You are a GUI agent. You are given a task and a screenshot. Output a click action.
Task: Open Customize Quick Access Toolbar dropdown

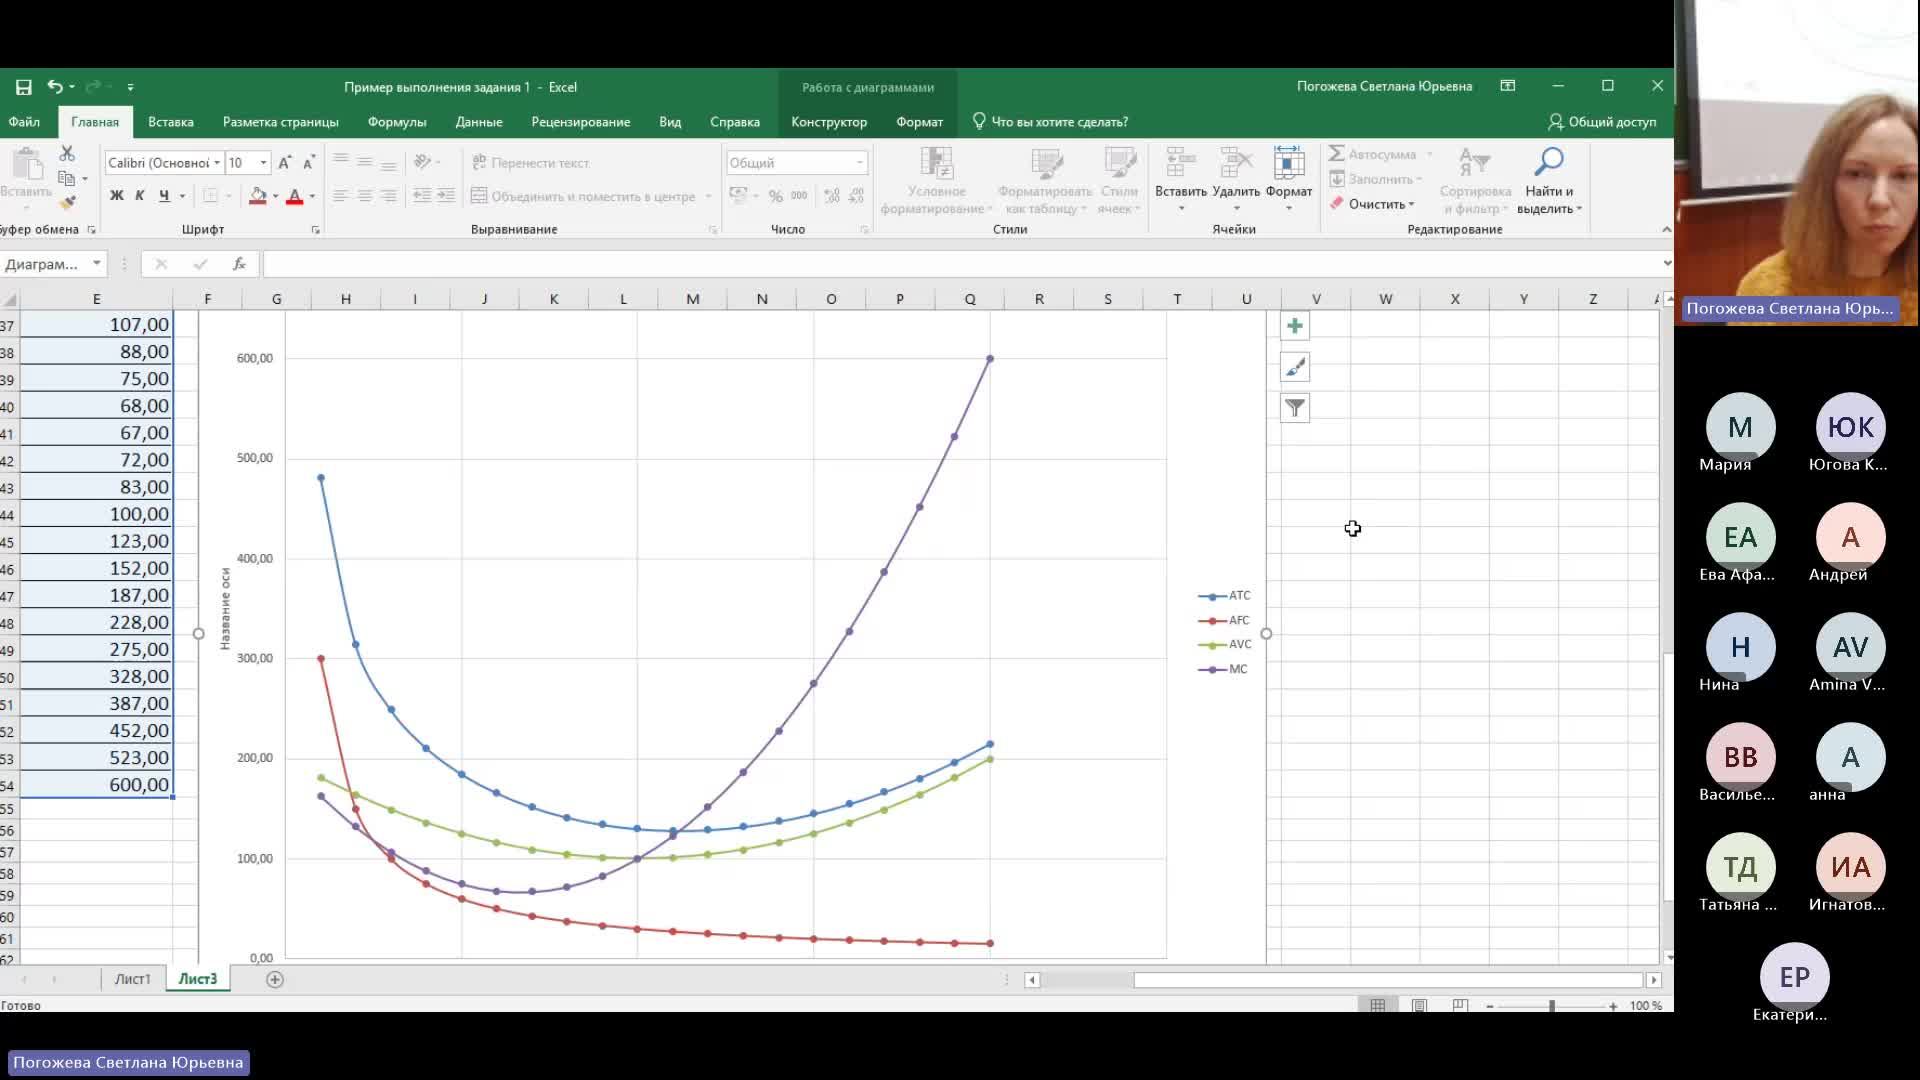[x=130, y=87]
